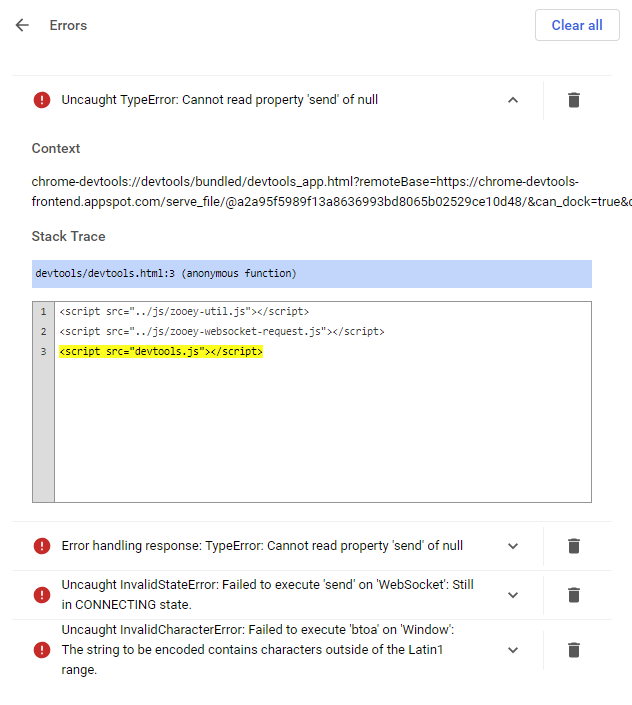
Task: Click the zooey-util.js script line
Action: [x=184, y=311]
